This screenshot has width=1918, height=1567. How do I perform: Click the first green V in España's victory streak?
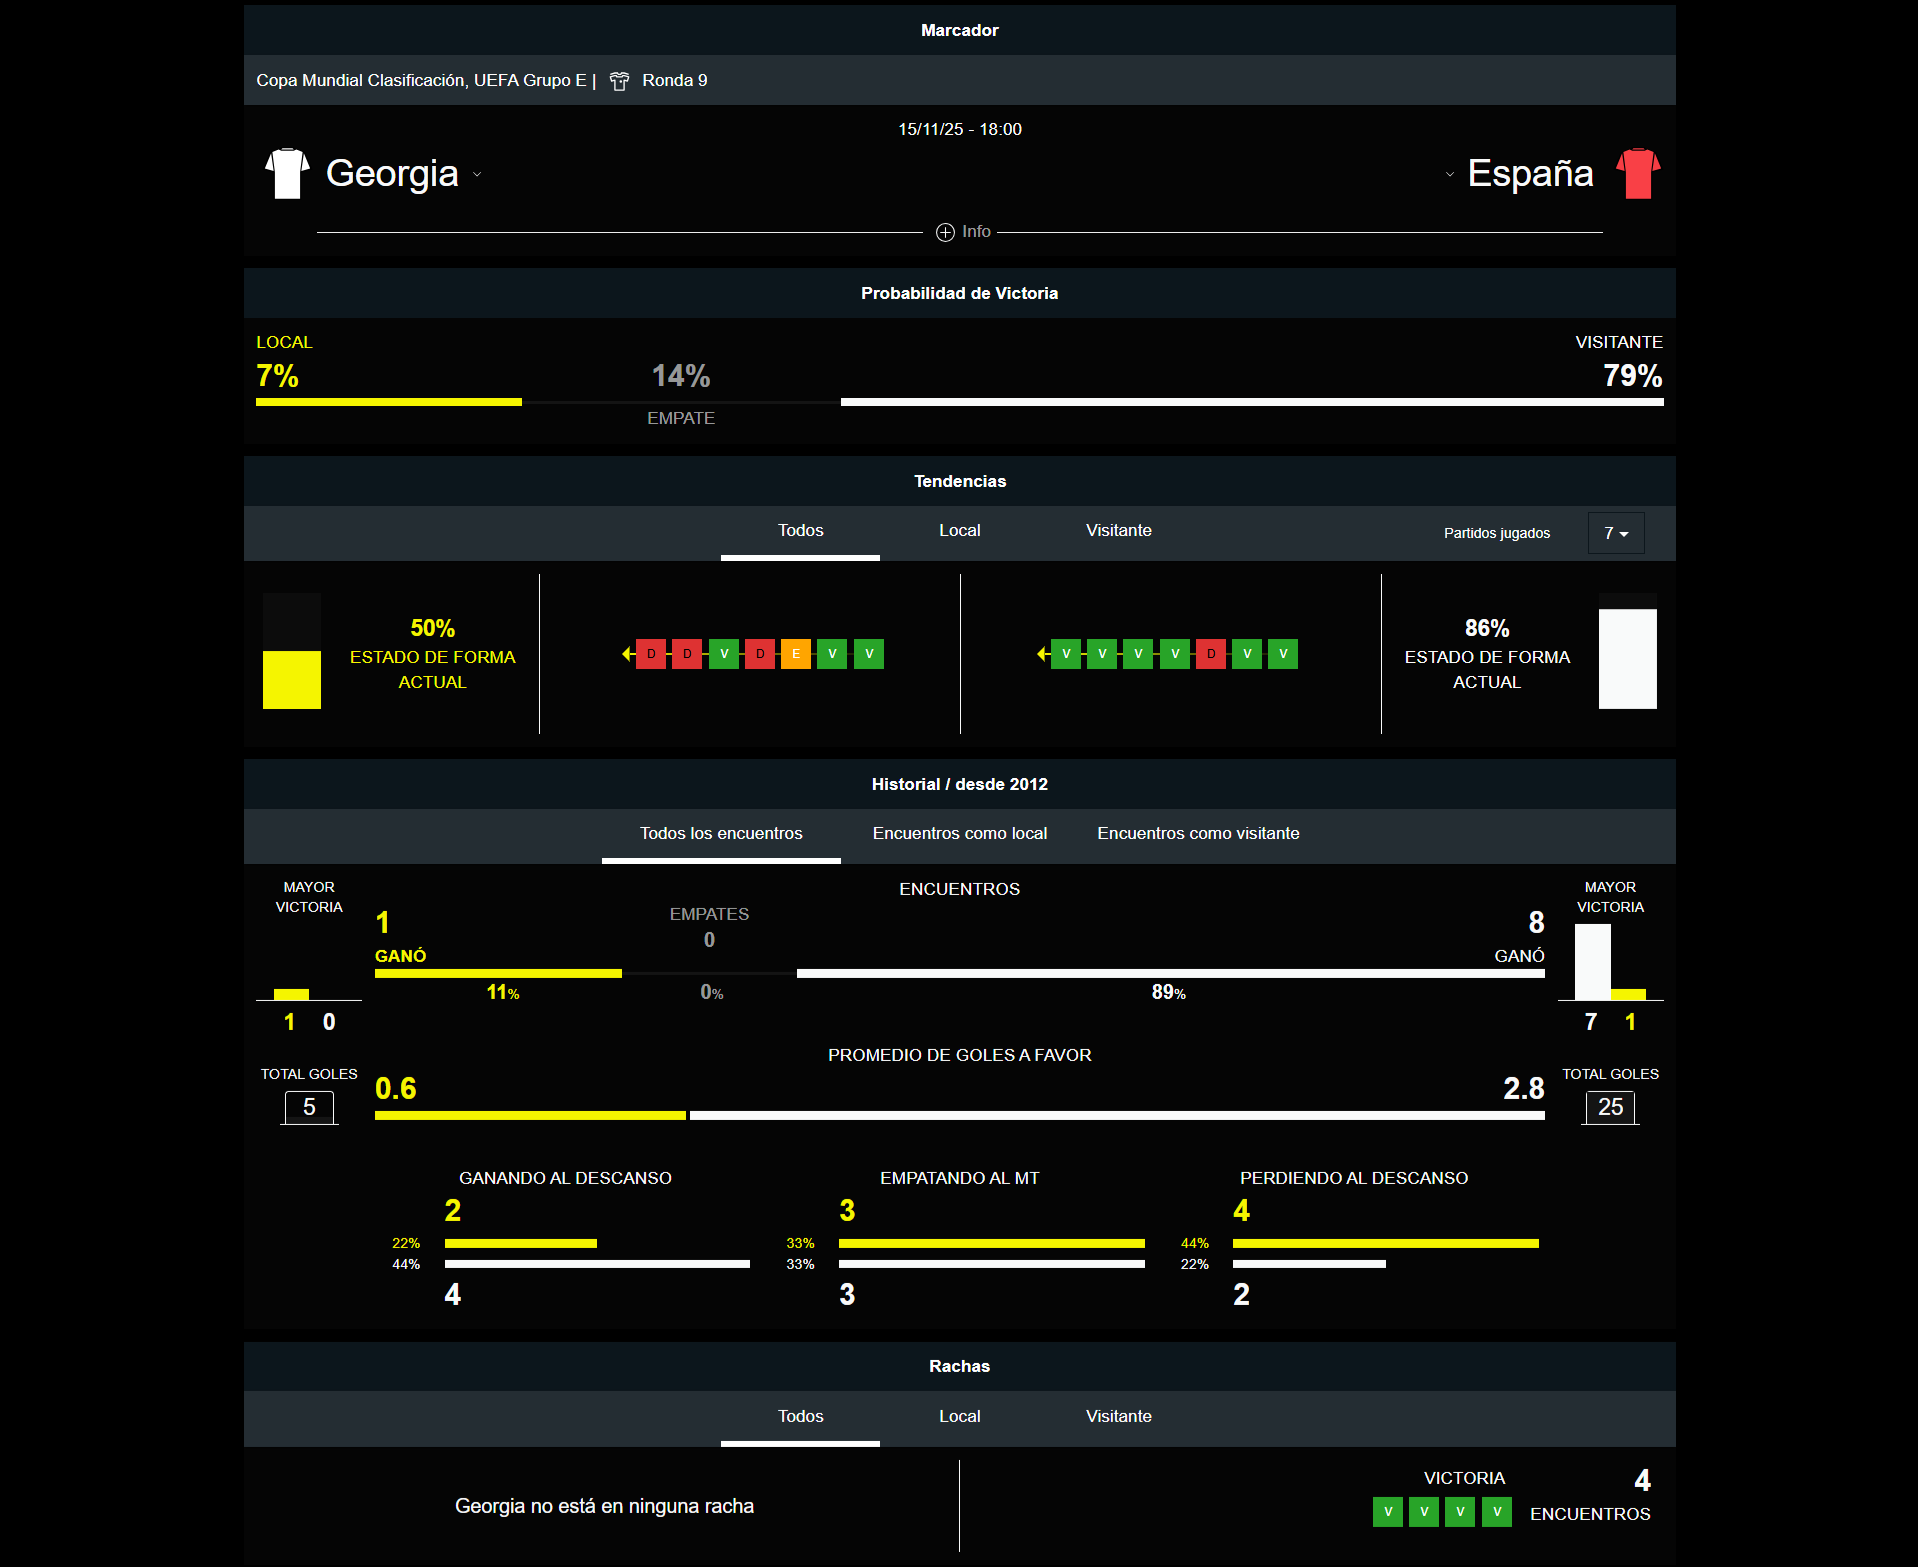[x=1387, y=1512]
